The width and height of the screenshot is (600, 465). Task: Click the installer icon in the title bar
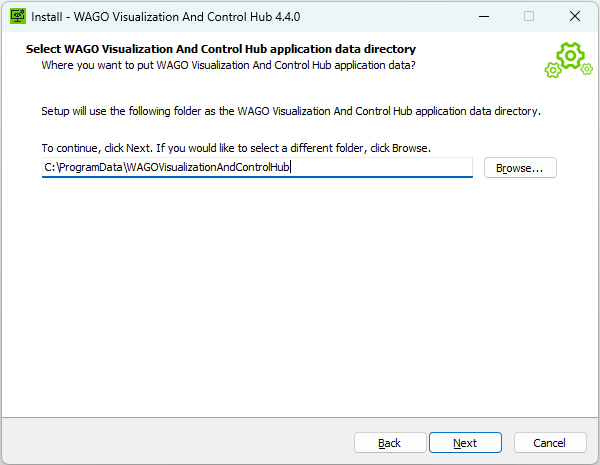point(17,16)
